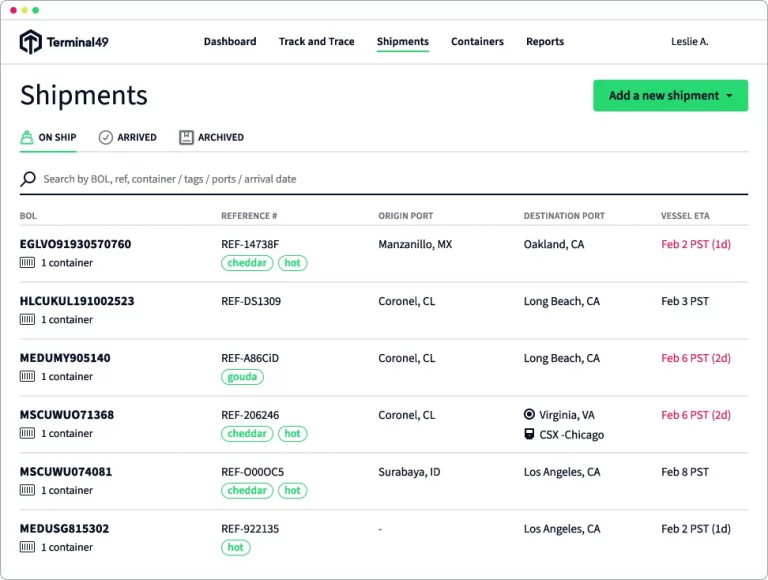Click the gouda tag on REF-A86CiD
Viewport: 768px width, 580px height.
click(242, 377)
